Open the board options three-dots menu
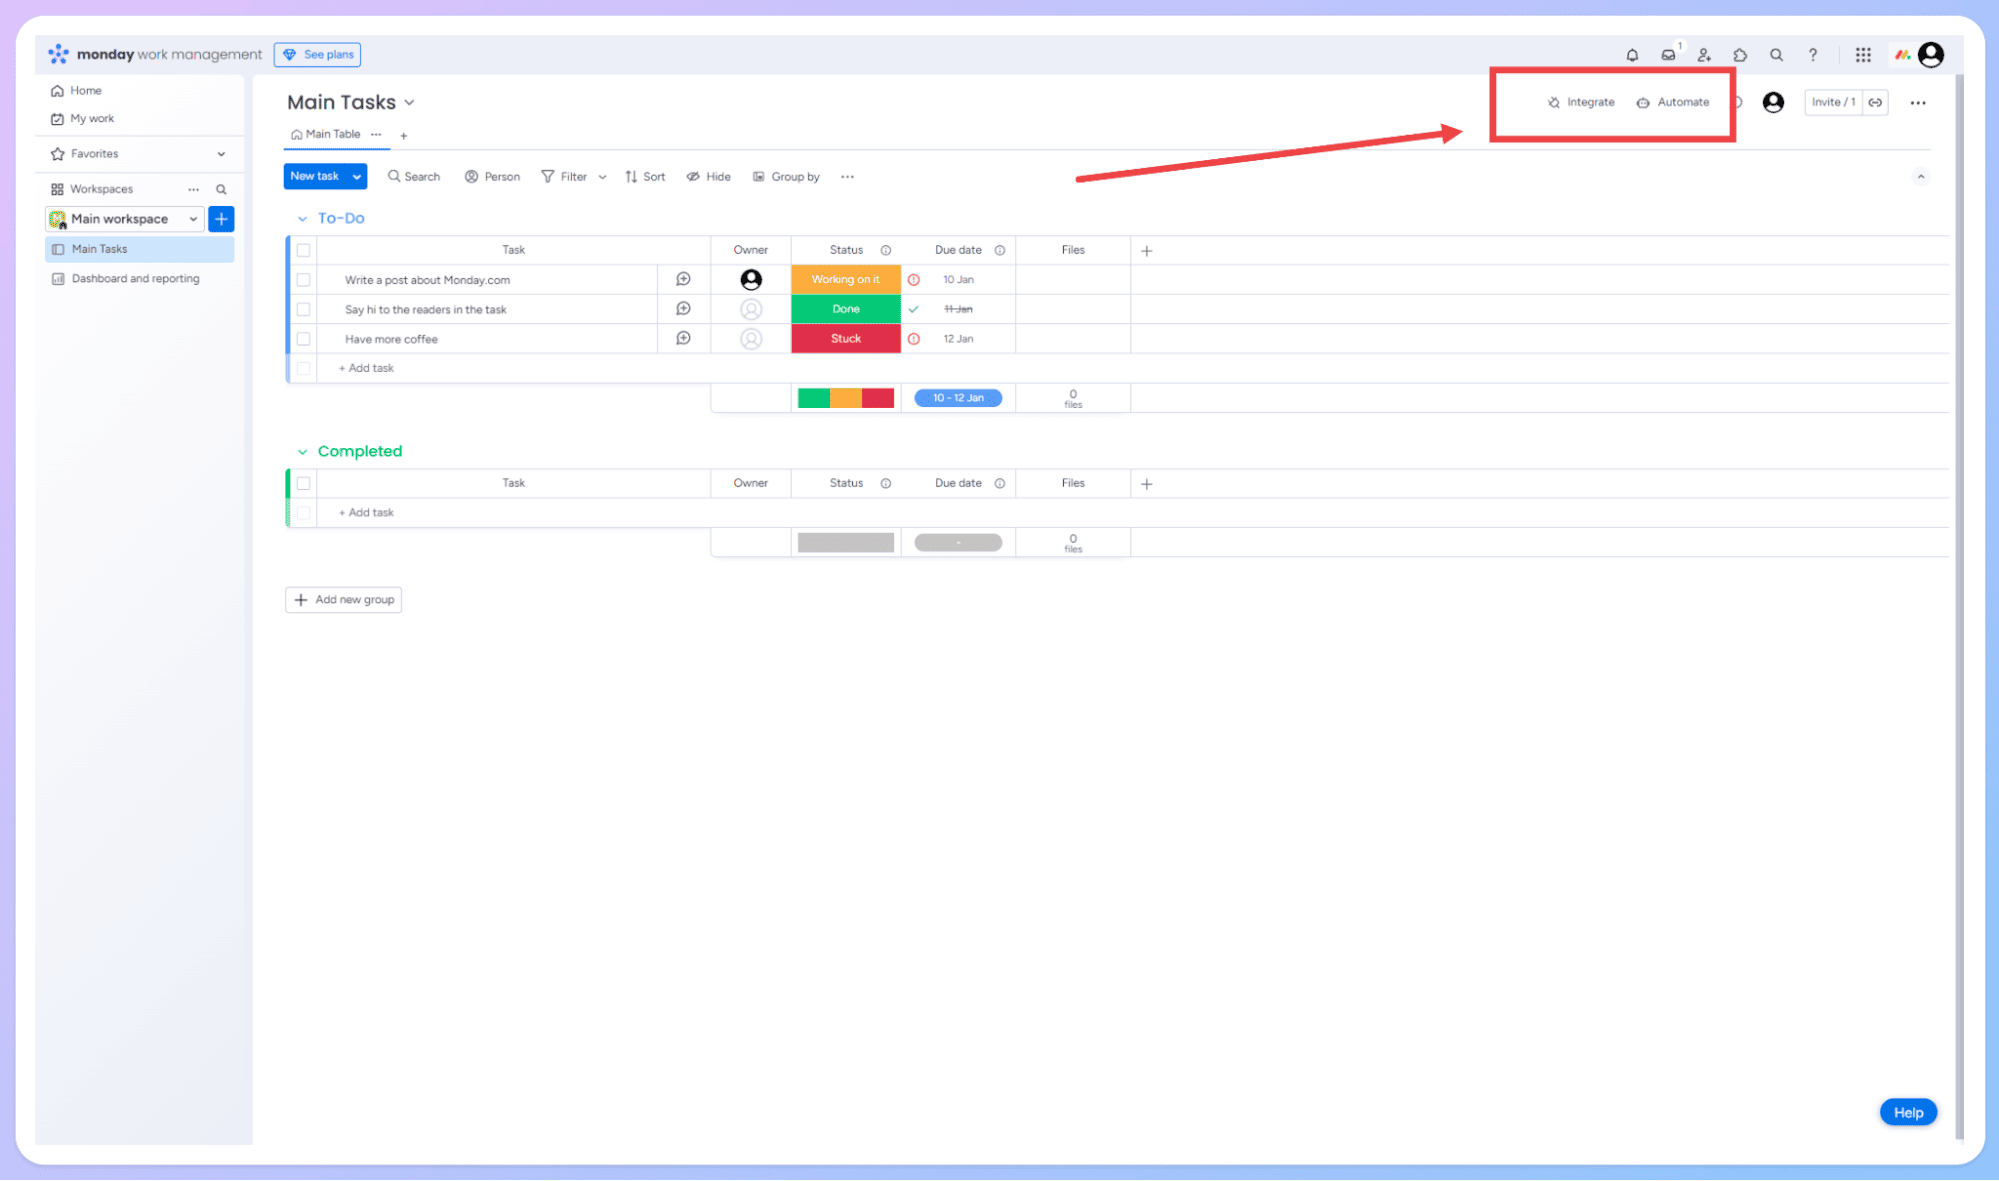Image resolution: width=1999 pixels, height=1181 pixels. [x=1917, y=102]
